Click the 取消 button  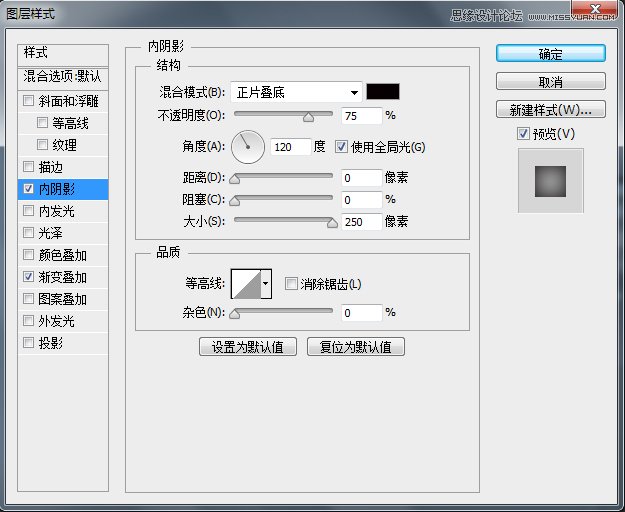[x=551, y=81]
